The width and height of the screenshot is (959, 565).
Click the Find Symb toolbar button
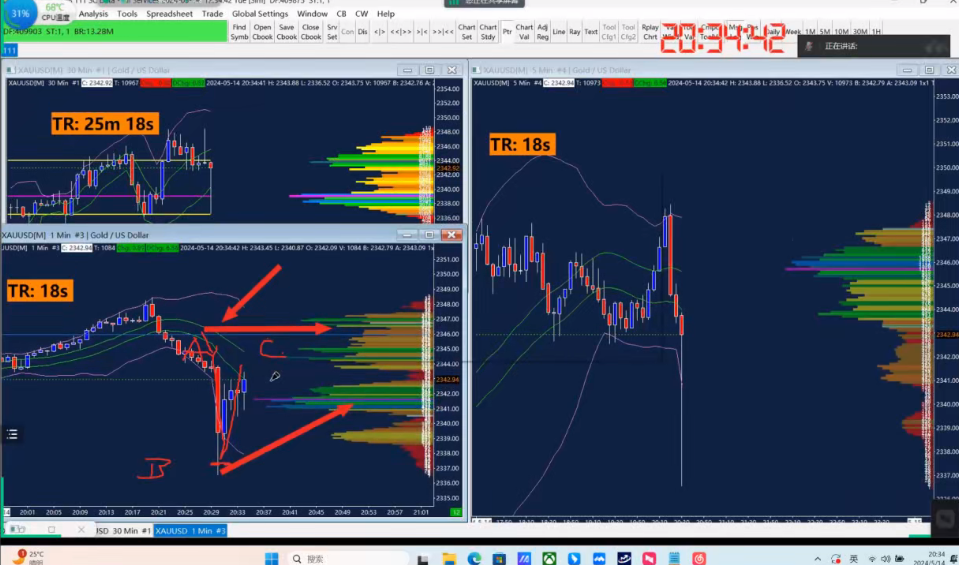pyautogui.click(x=239, y=32)
